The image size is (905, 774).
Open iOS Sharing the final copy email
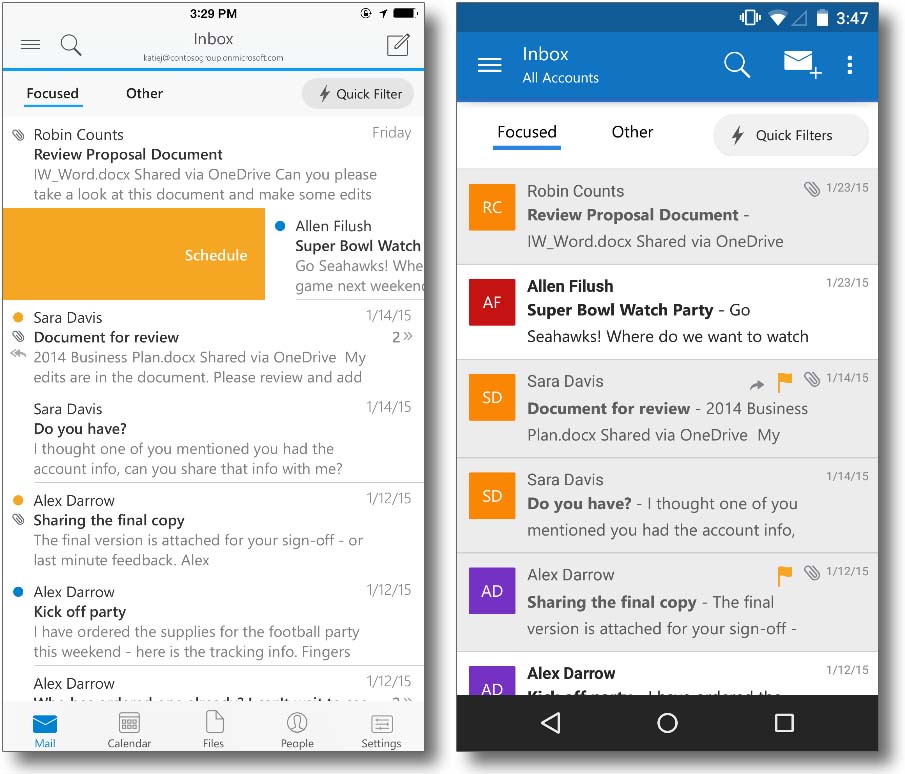213,530
